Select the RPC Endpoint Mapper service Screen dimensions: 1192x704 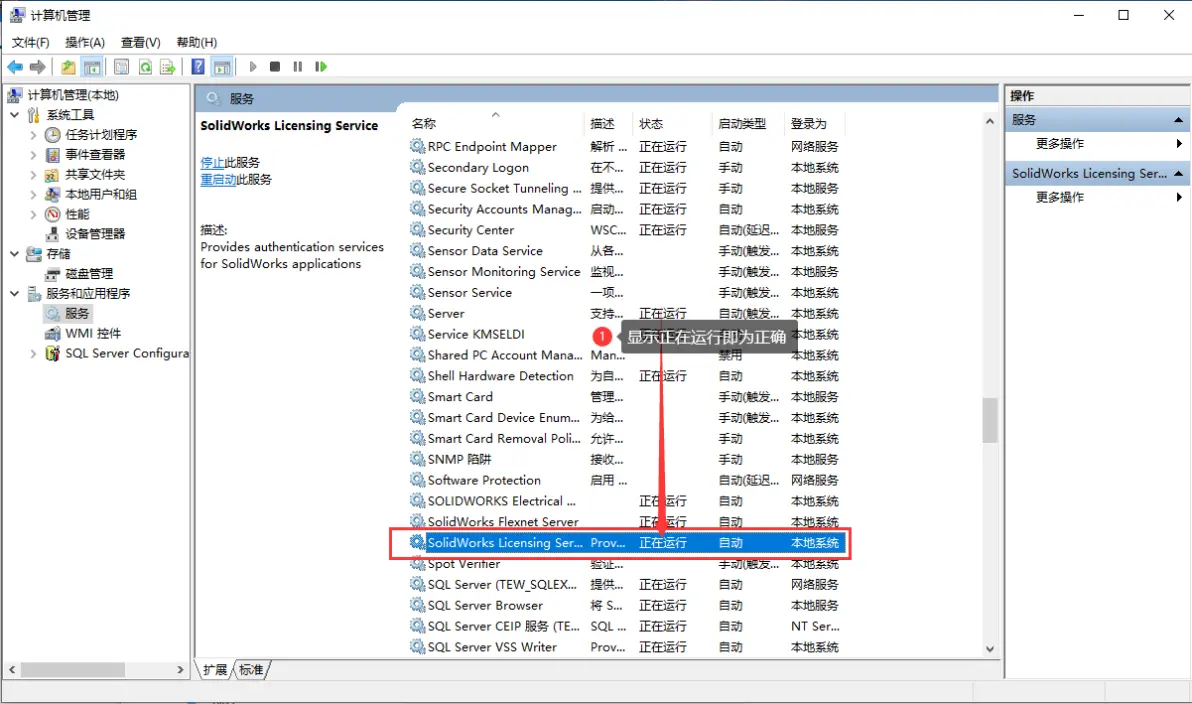[492, 147]
